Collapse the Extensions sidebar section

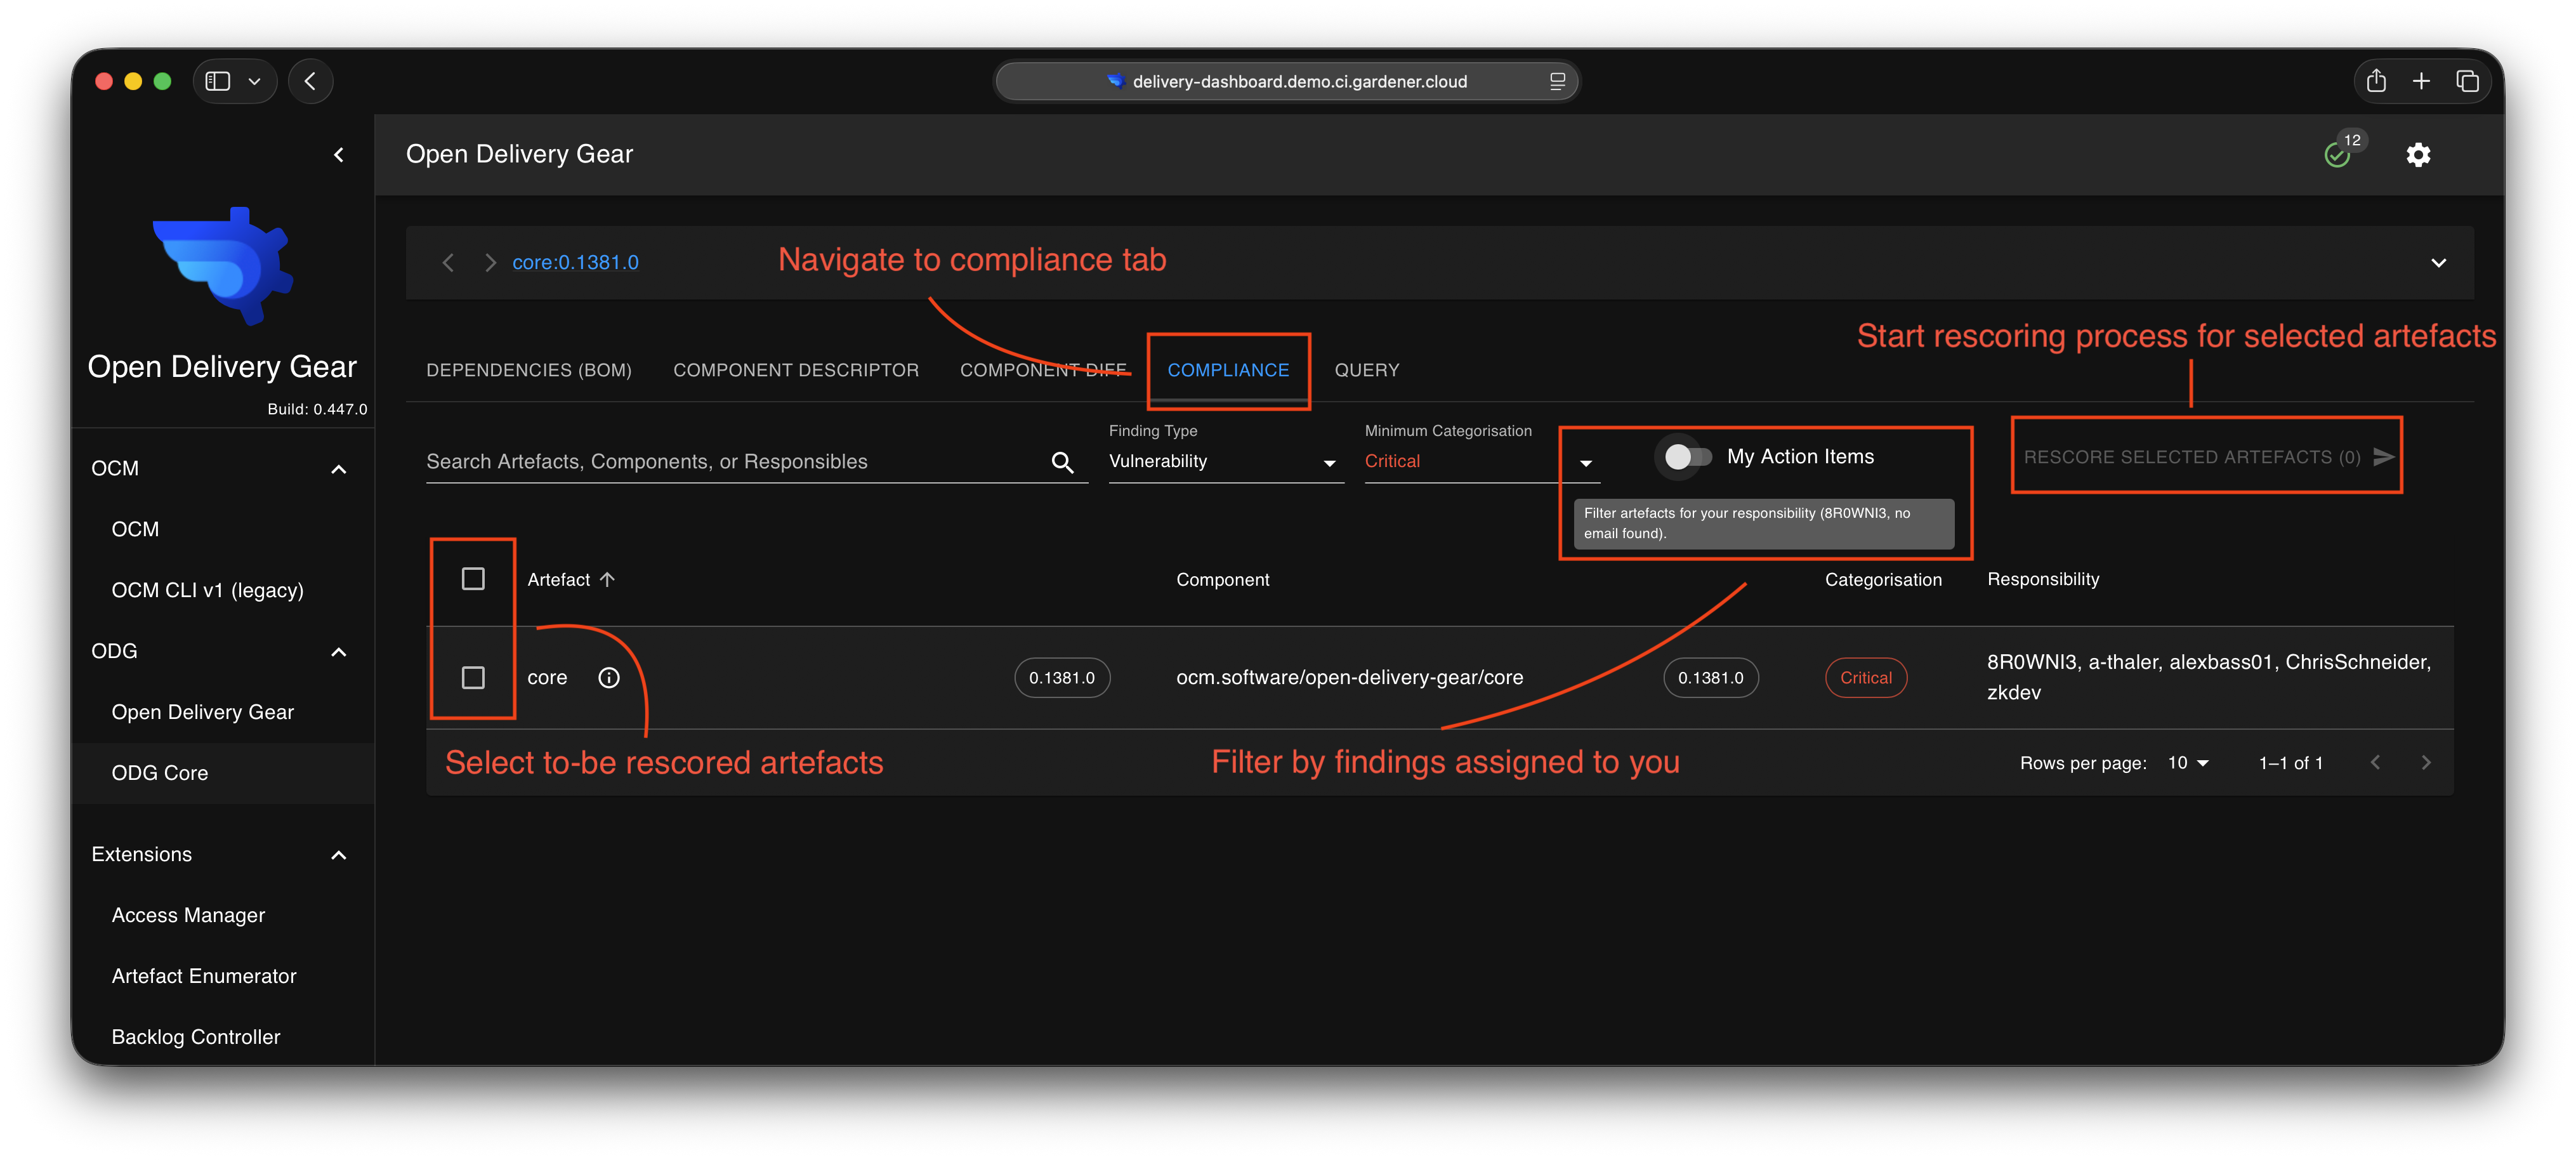pyautogui.click(x=338, y=854)
